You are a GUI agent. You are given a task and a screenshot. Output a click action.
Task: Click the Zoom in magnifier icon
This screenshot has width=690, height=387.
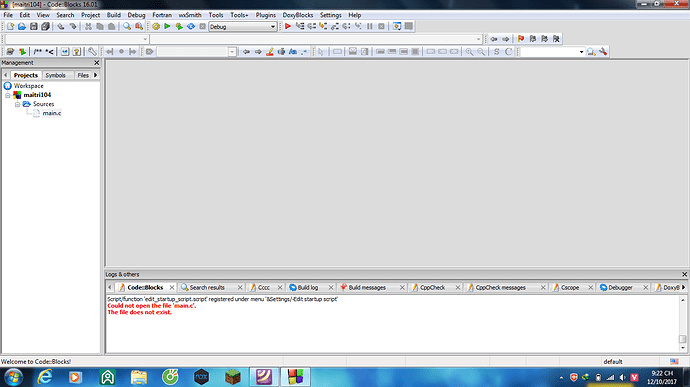coord(470,52)
